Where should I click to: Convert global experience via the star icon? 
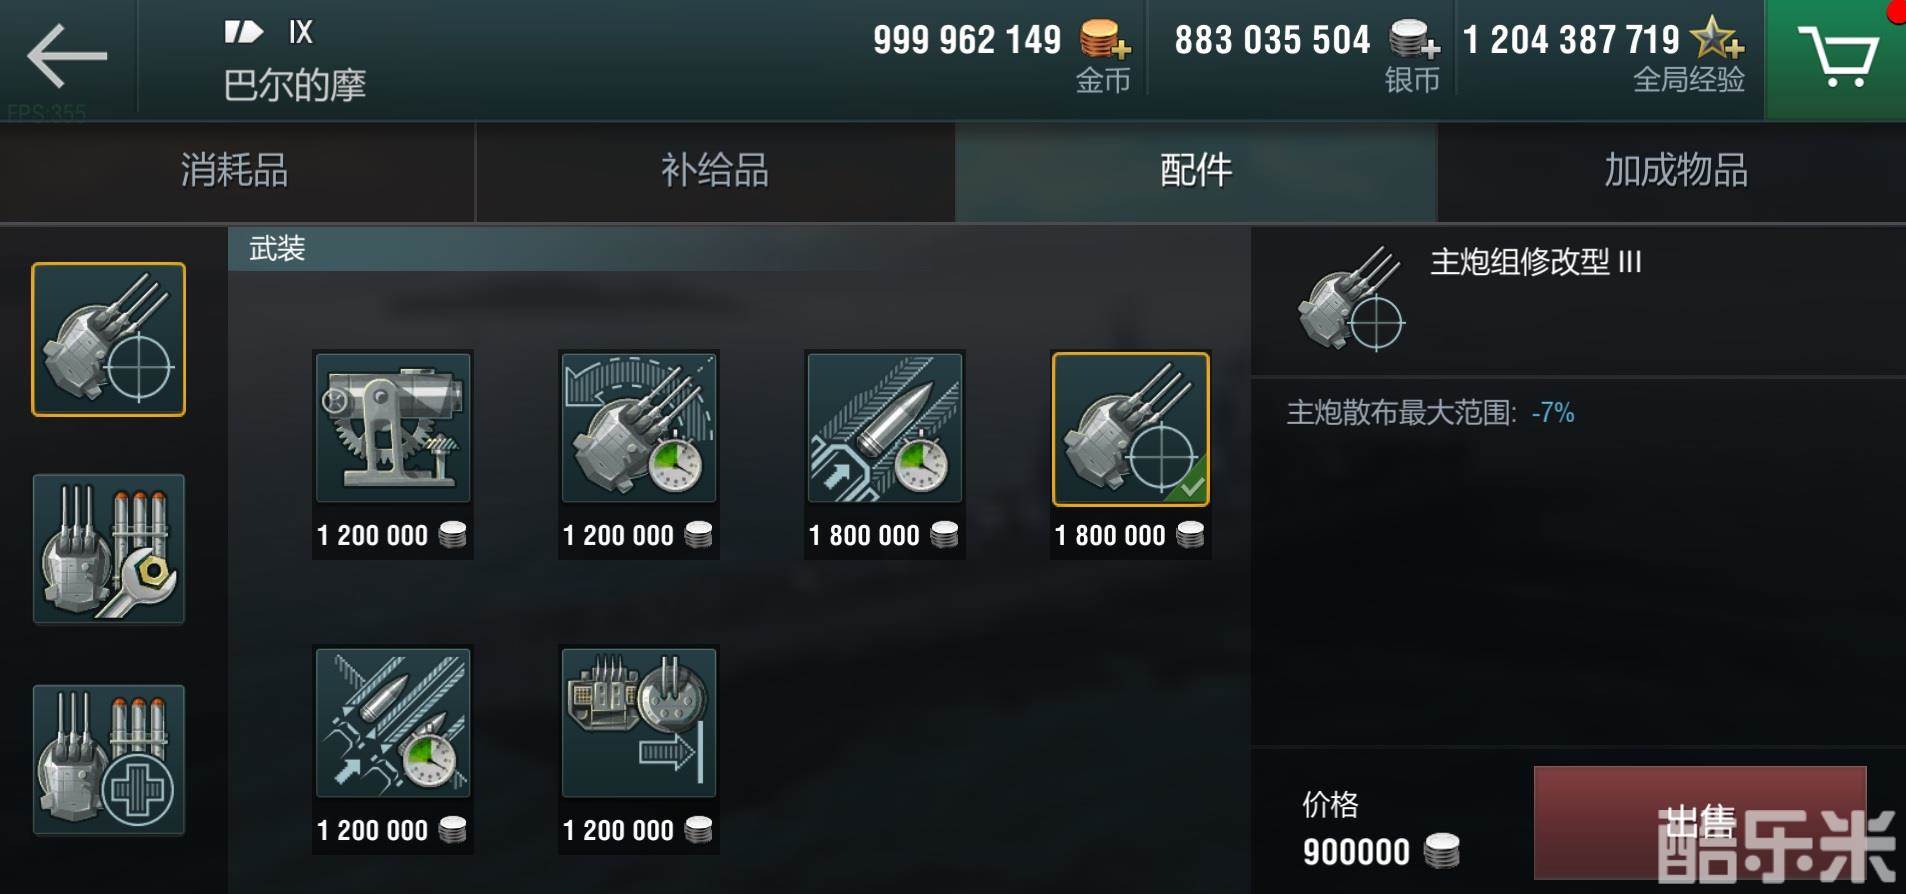(x=1717, y=38)
